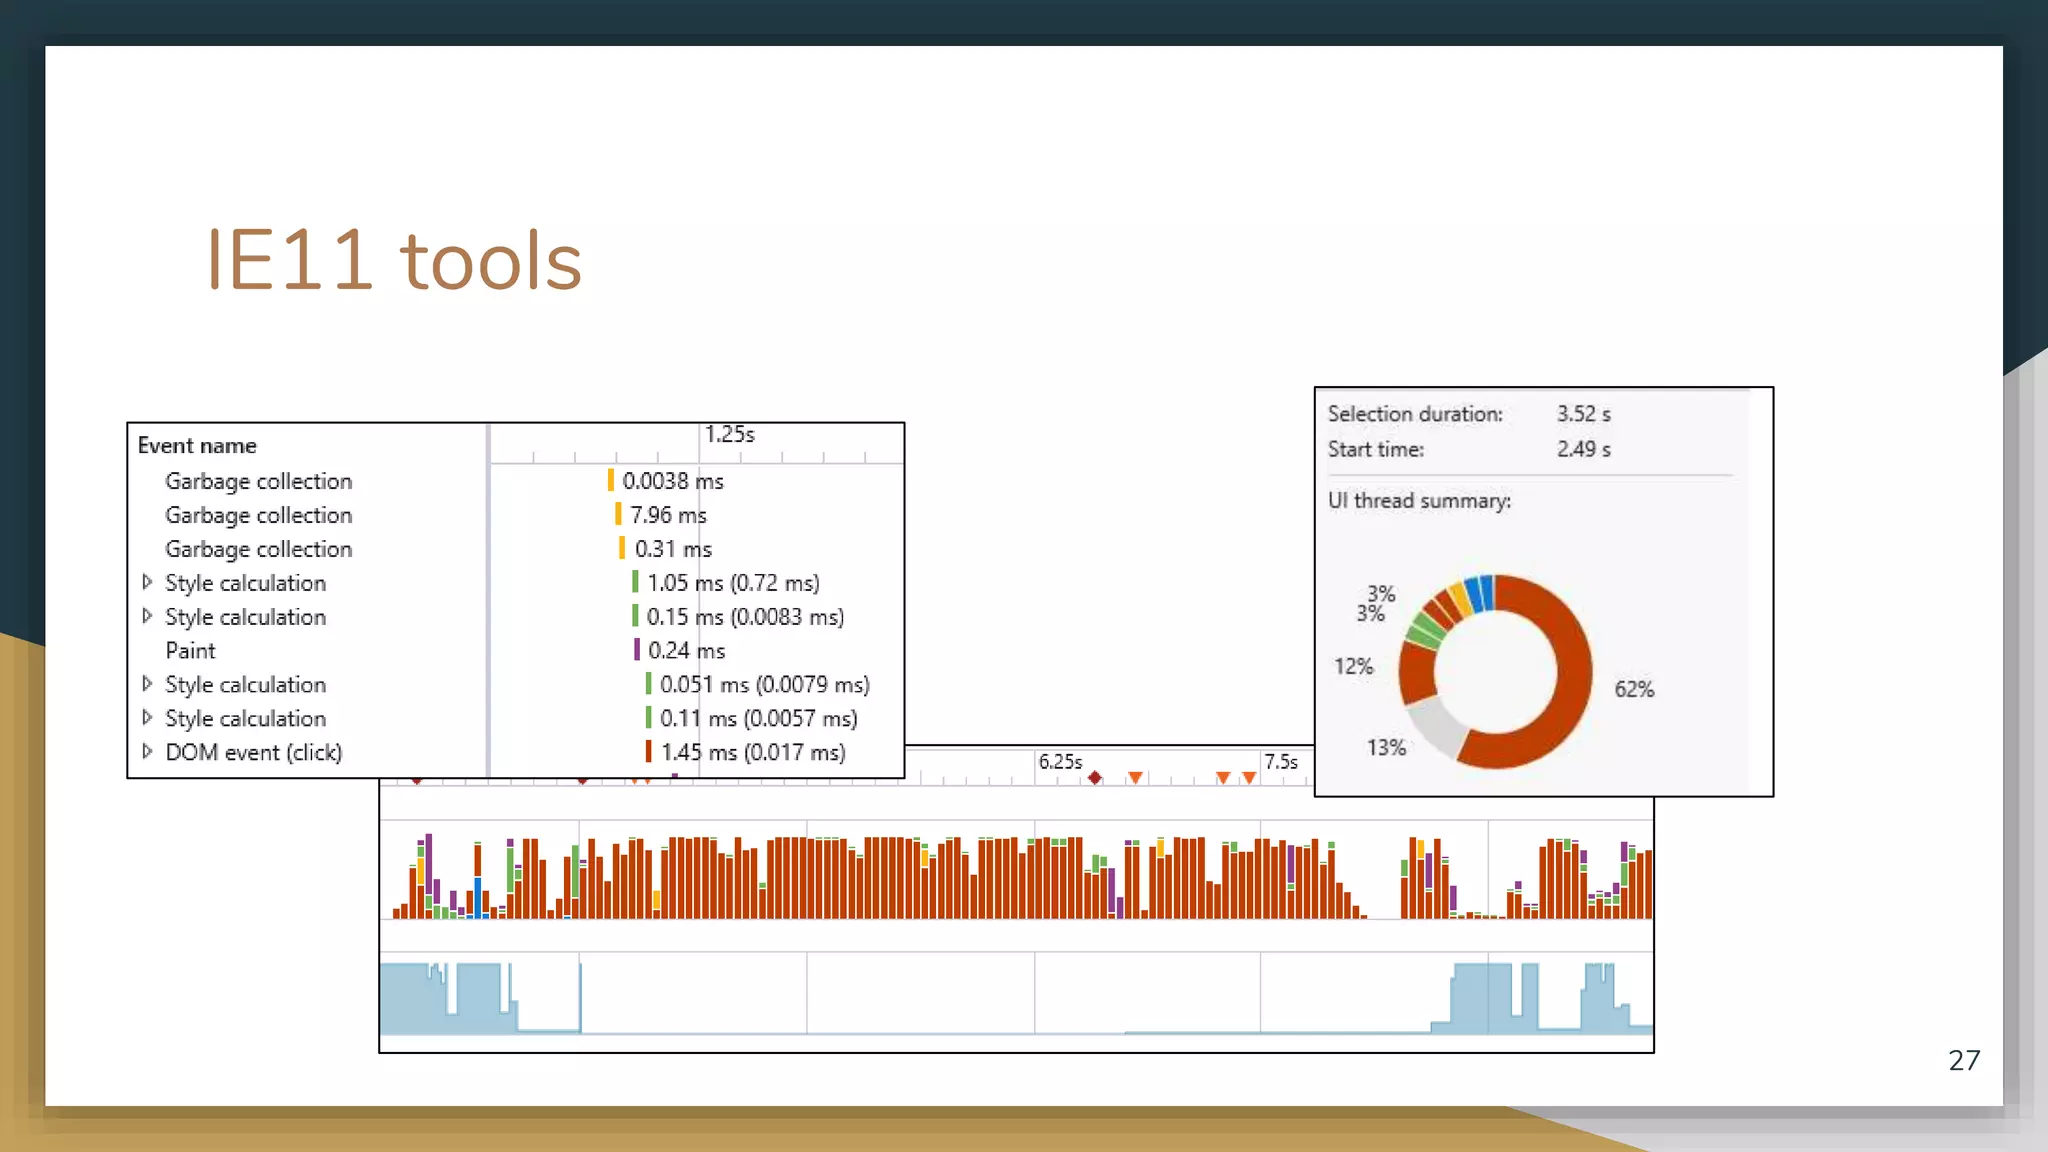2048x1152 pixels.
Task: Click the IE11 tools slide title
Action: point(394,260)
